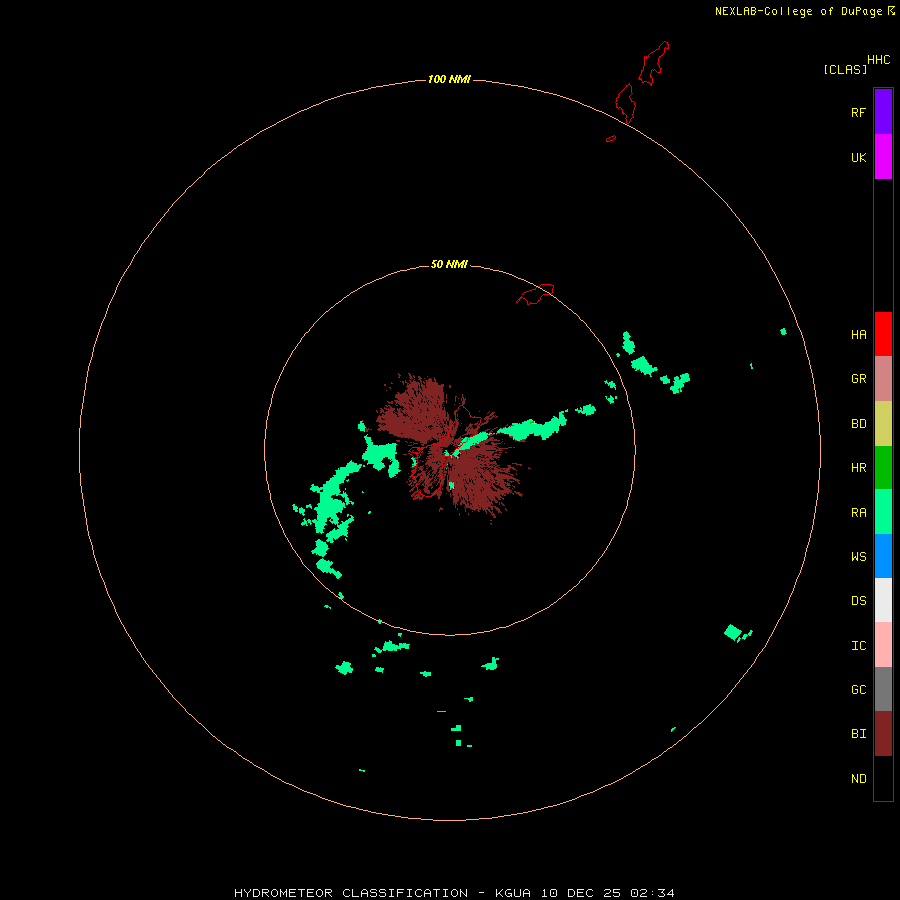This screenshot has width=900, height=900.
Task: Click the 'HHC' product label
Action: 878,60
